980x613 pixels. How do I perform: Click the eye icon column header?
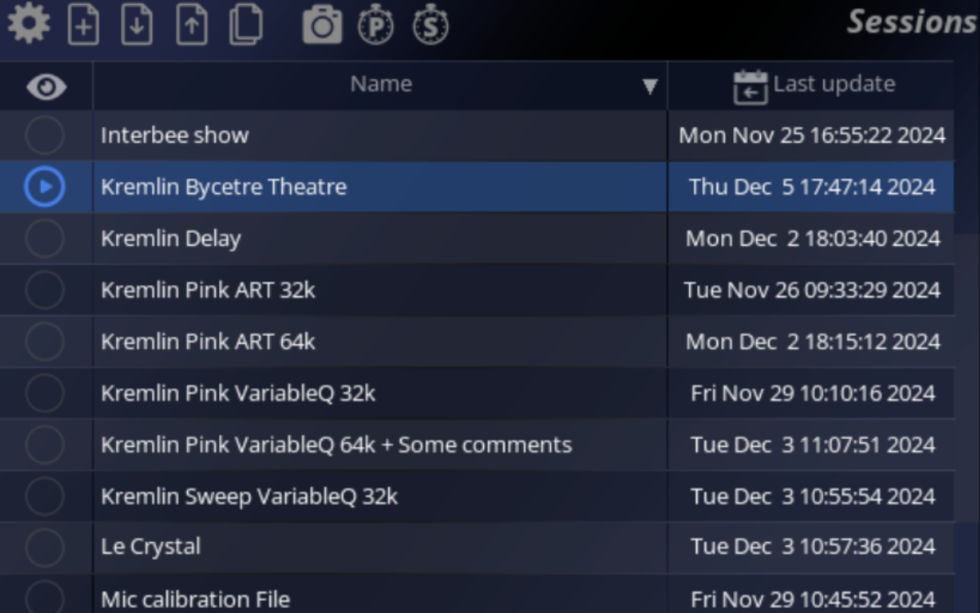[46, 87]
